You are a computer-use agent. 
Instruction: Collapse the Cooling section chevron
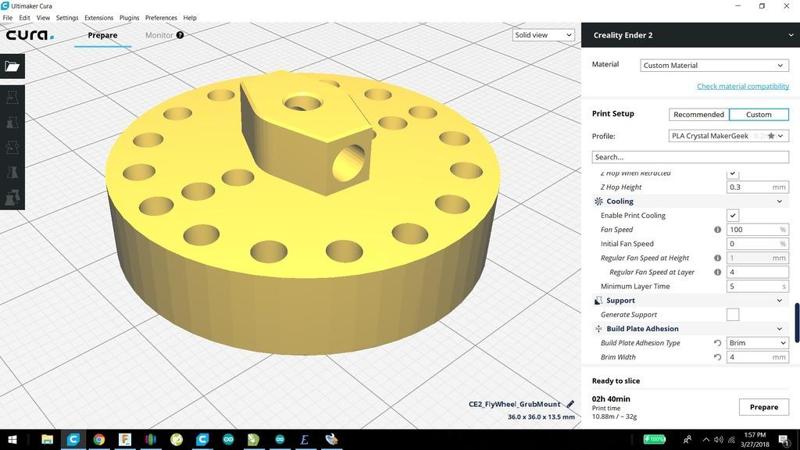pos(780,202)
